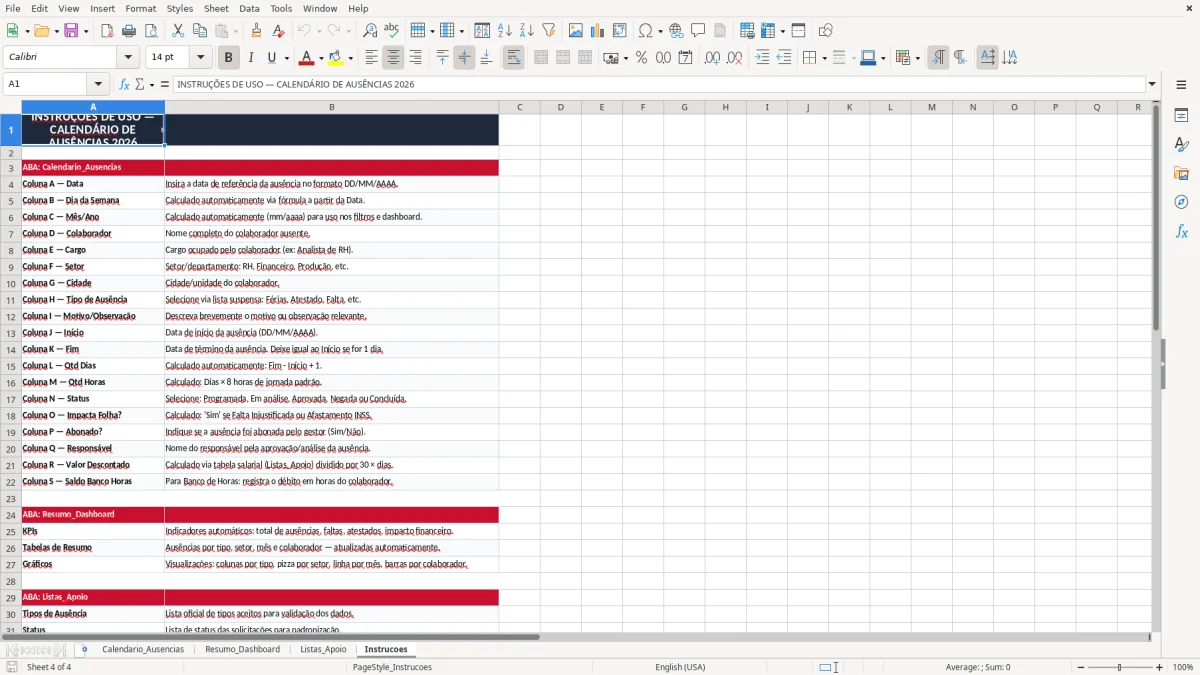
Task: Expand the formula bar
Action: pyautogui.click(x=1152, y=84)
